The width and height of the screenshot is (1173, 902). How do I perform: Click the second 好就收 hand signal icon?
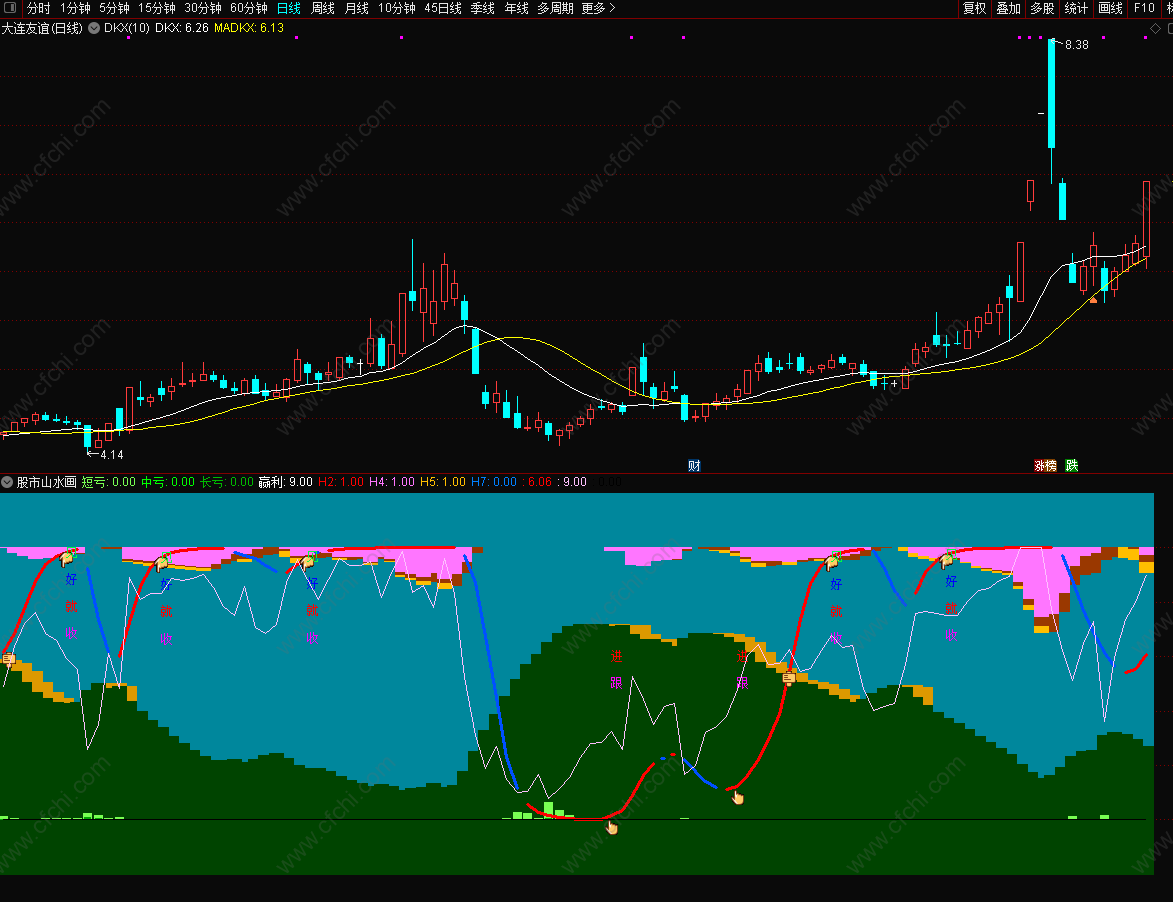point(163,561)
